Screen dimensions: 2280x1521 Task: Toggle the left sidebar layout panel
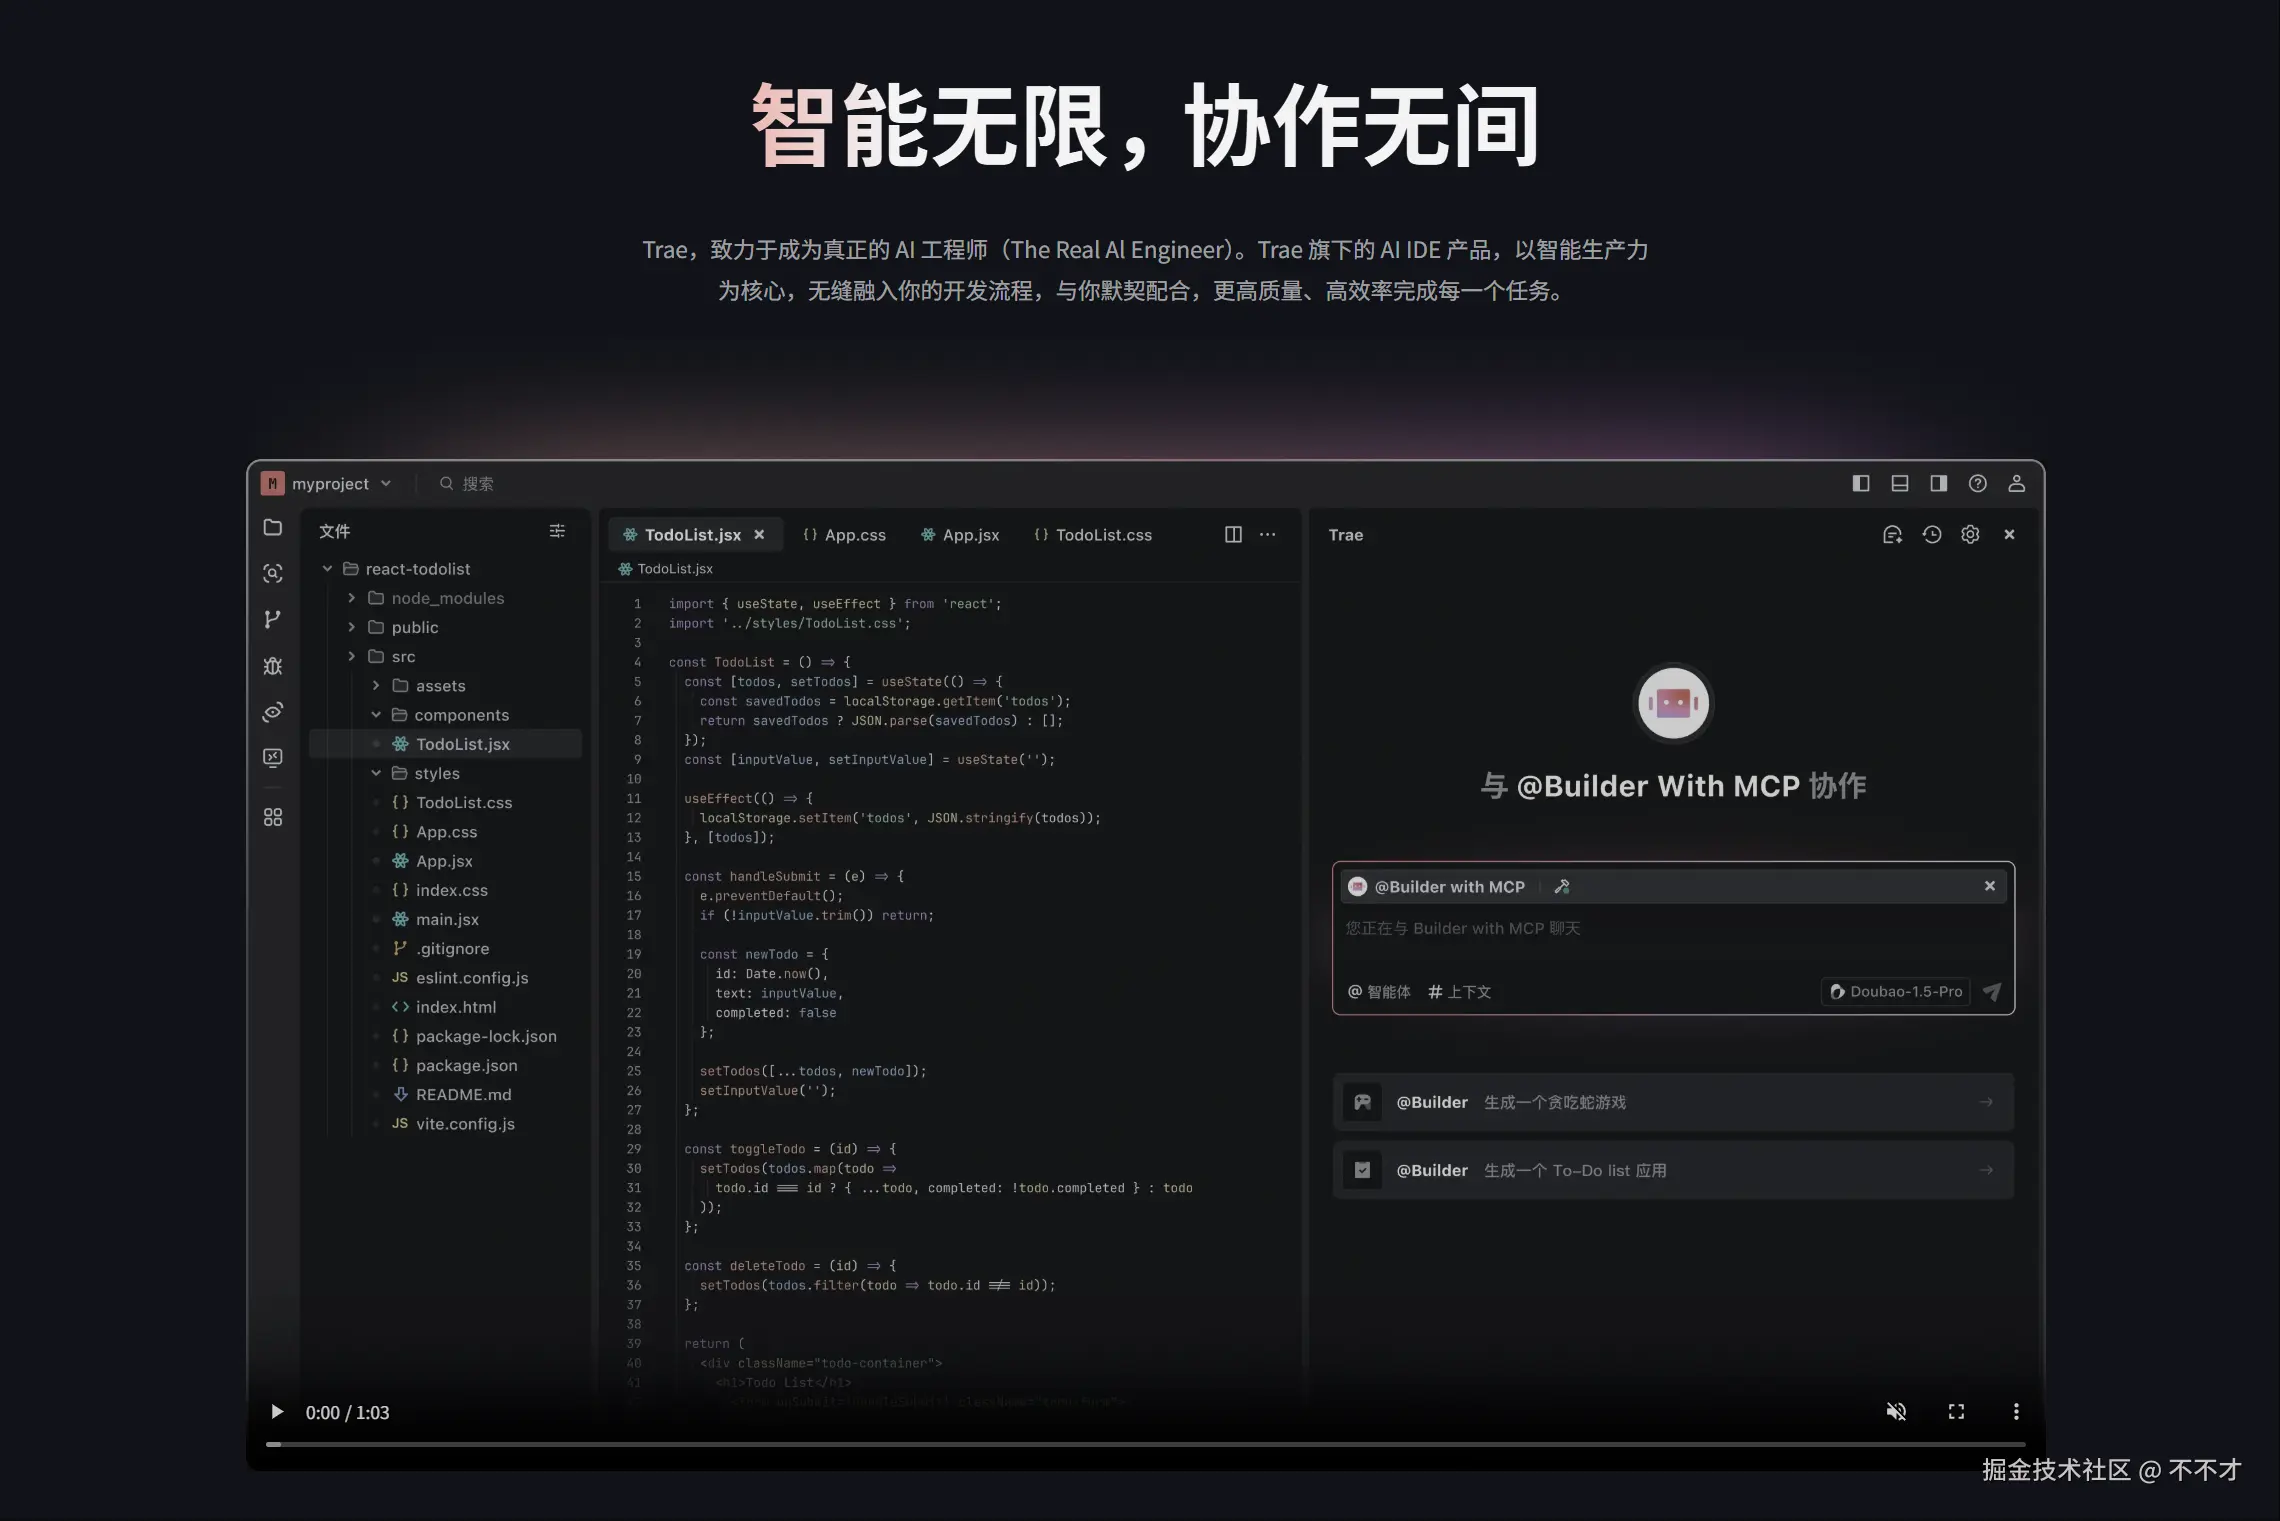coord(1860,483)
